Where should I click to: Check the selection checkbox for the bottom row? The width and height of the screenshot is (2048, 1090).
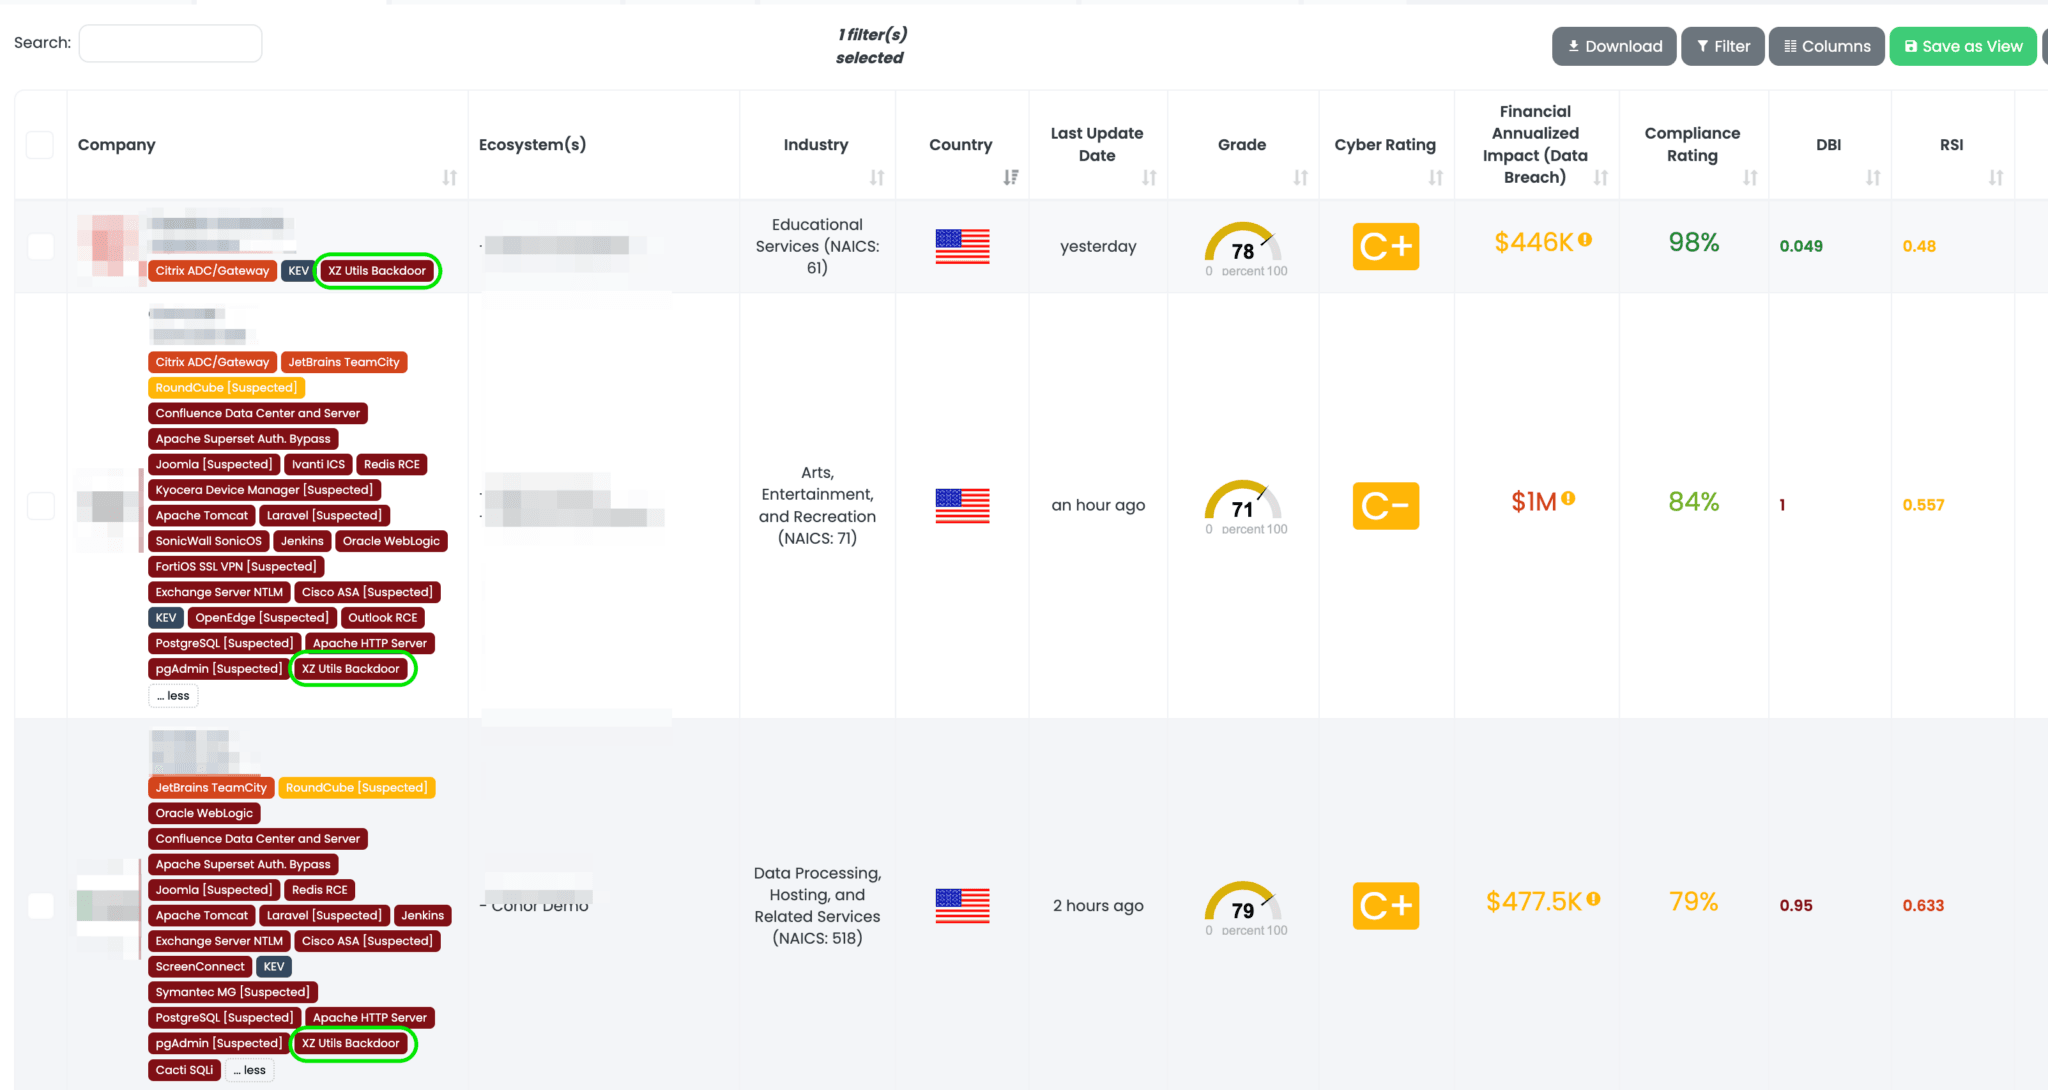pyautogui.click(x=40, y=906)
